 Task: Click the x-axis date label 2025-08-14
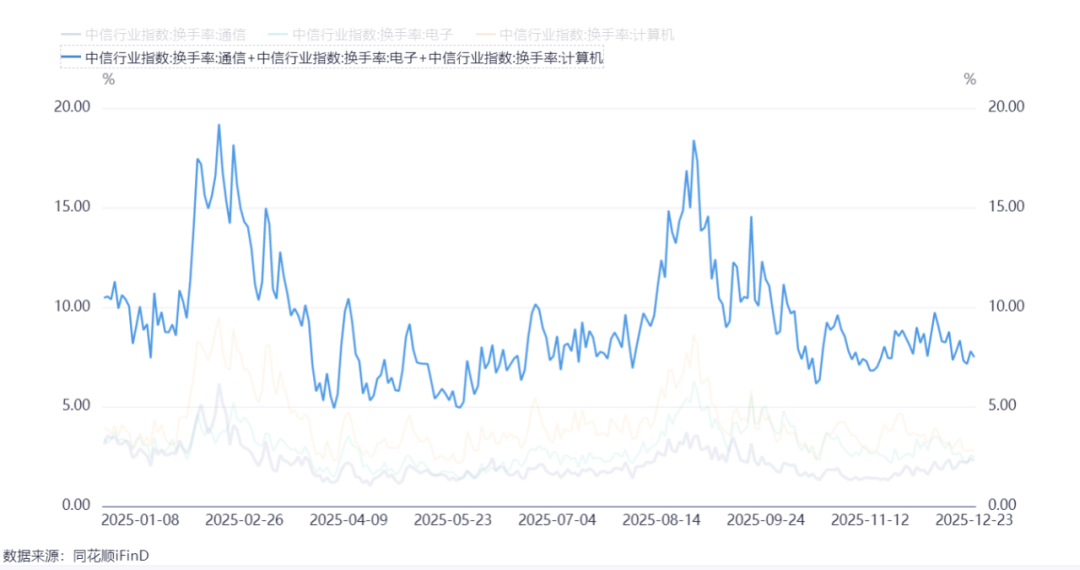[x=661, y=520]
